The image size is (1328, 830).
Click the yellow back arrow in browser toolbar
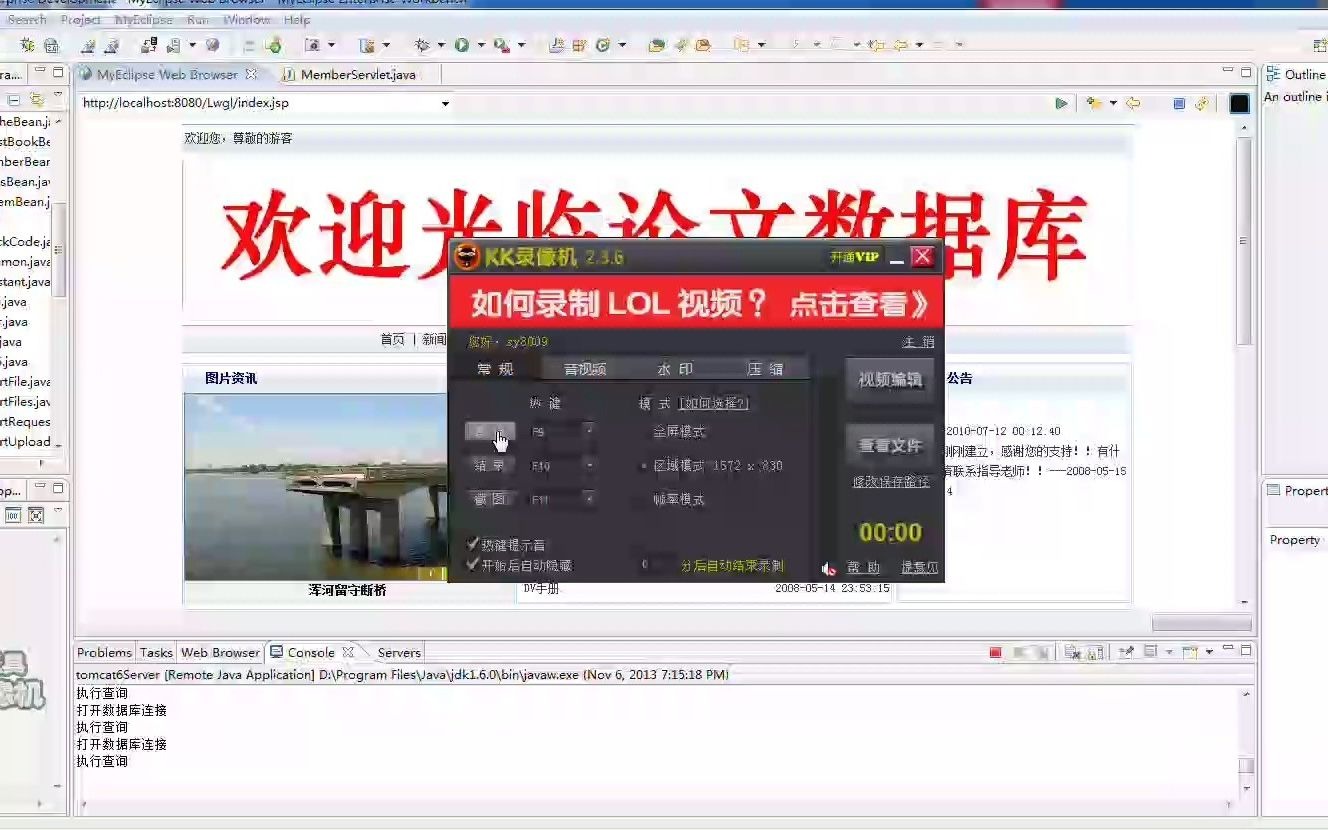[1133, 103]
